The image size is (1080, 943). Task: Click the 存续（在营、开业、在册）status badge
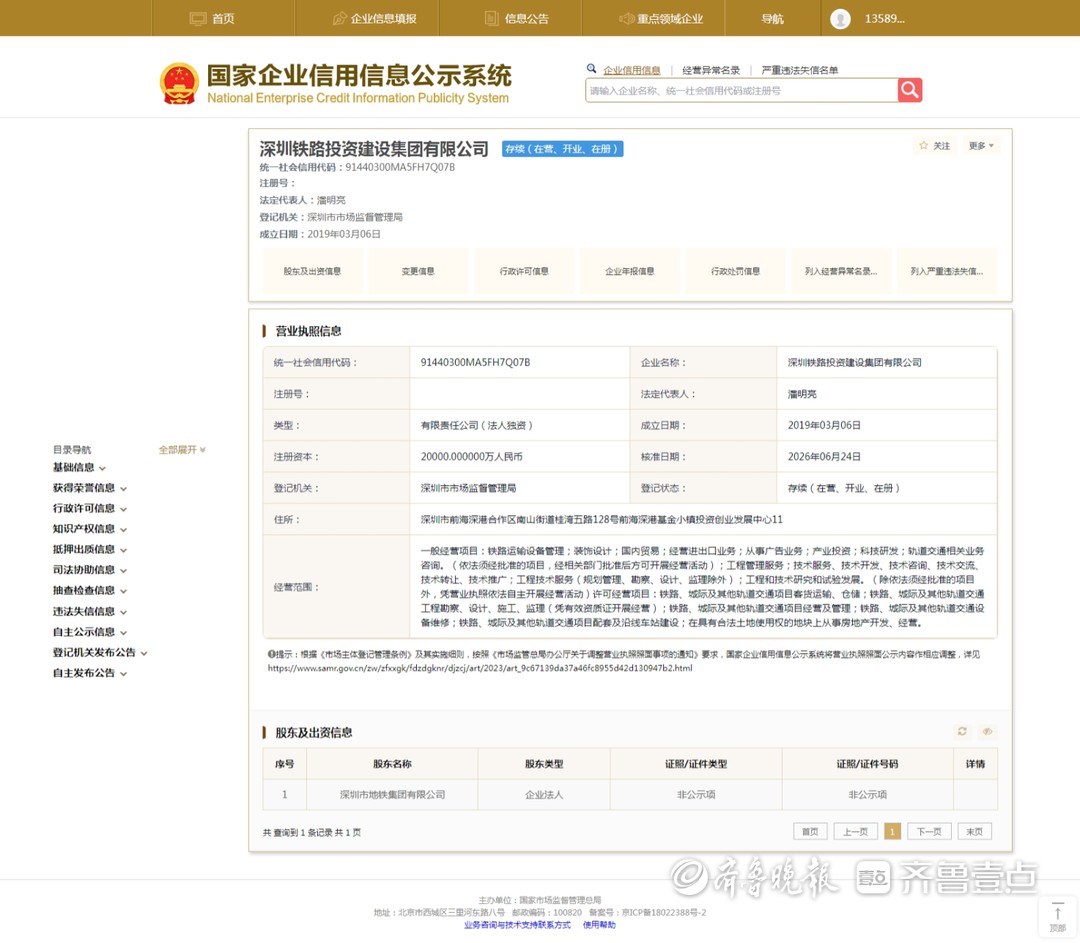tap(563, 149)
